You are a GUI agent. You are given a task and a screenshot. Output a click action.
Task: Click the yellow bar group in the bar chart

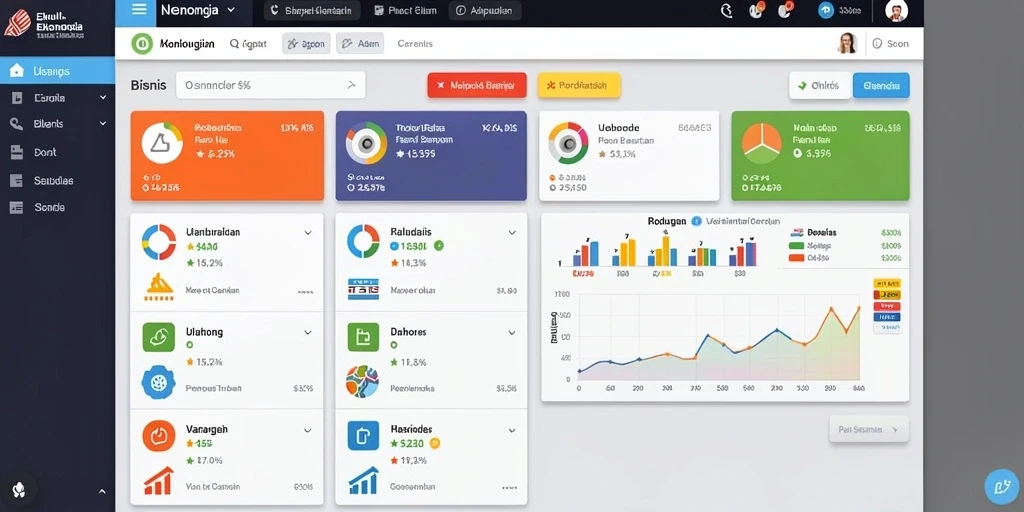pos(626,252)
